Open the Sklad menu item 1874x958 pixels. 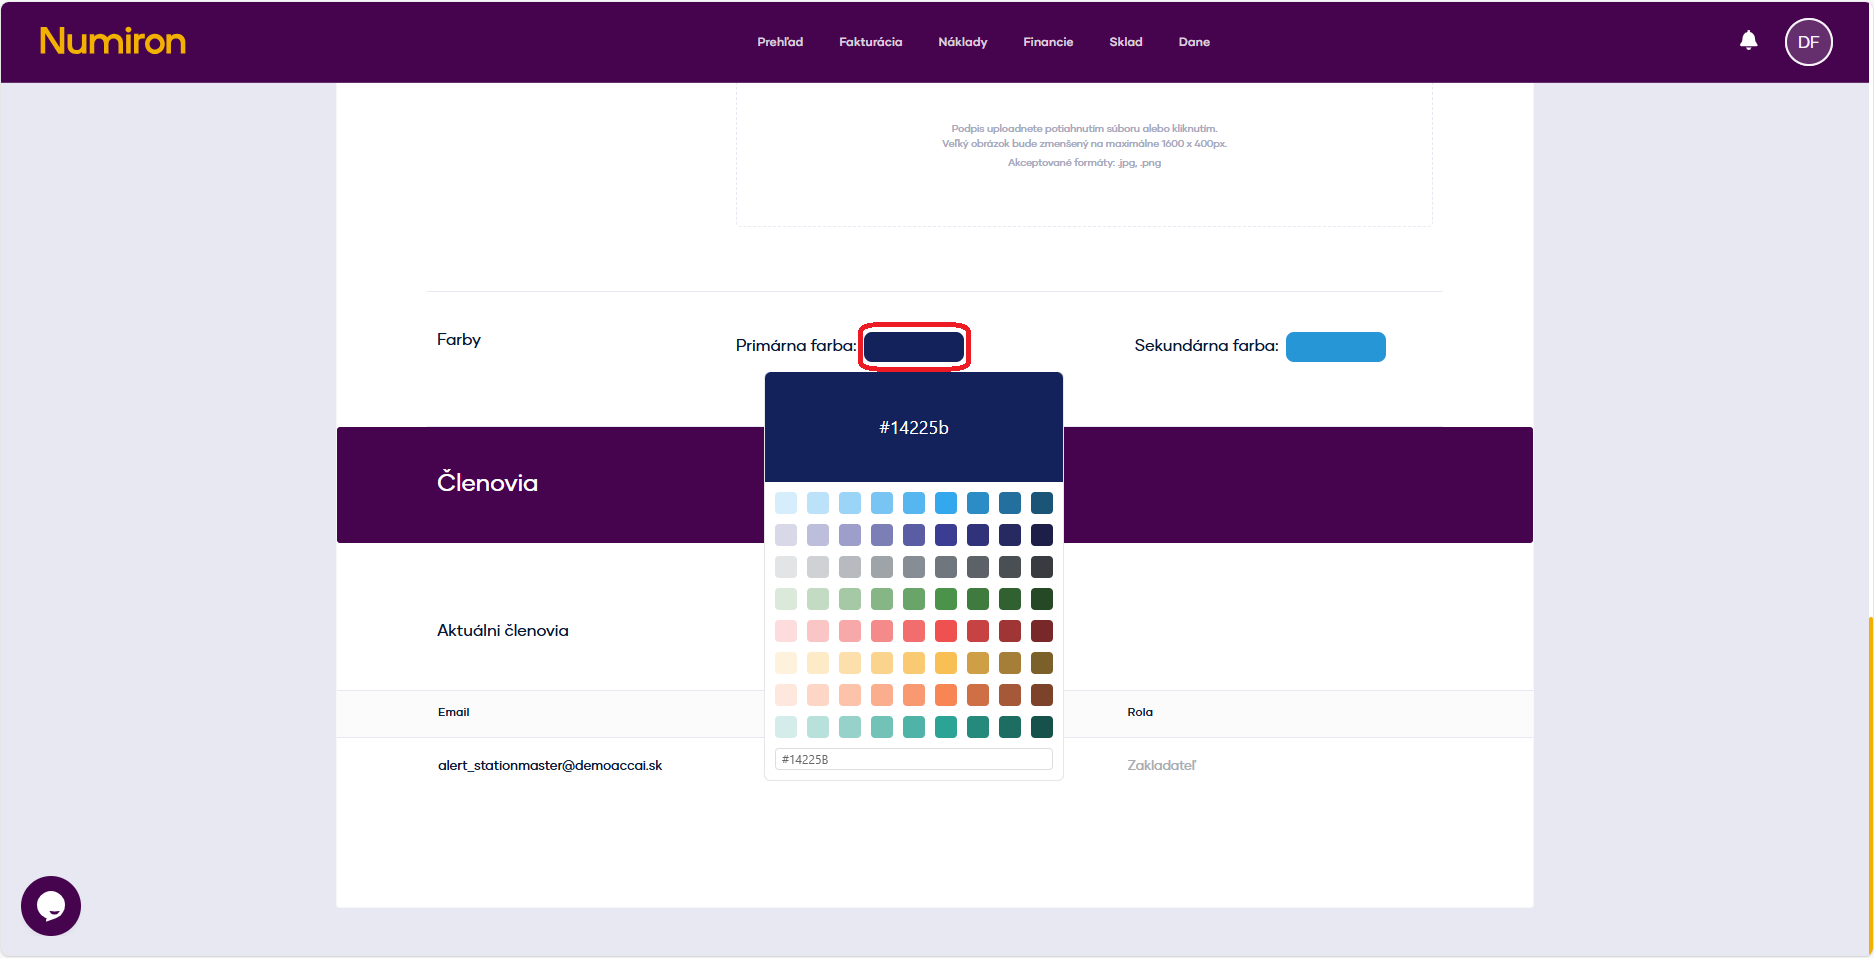(1125, 42)
